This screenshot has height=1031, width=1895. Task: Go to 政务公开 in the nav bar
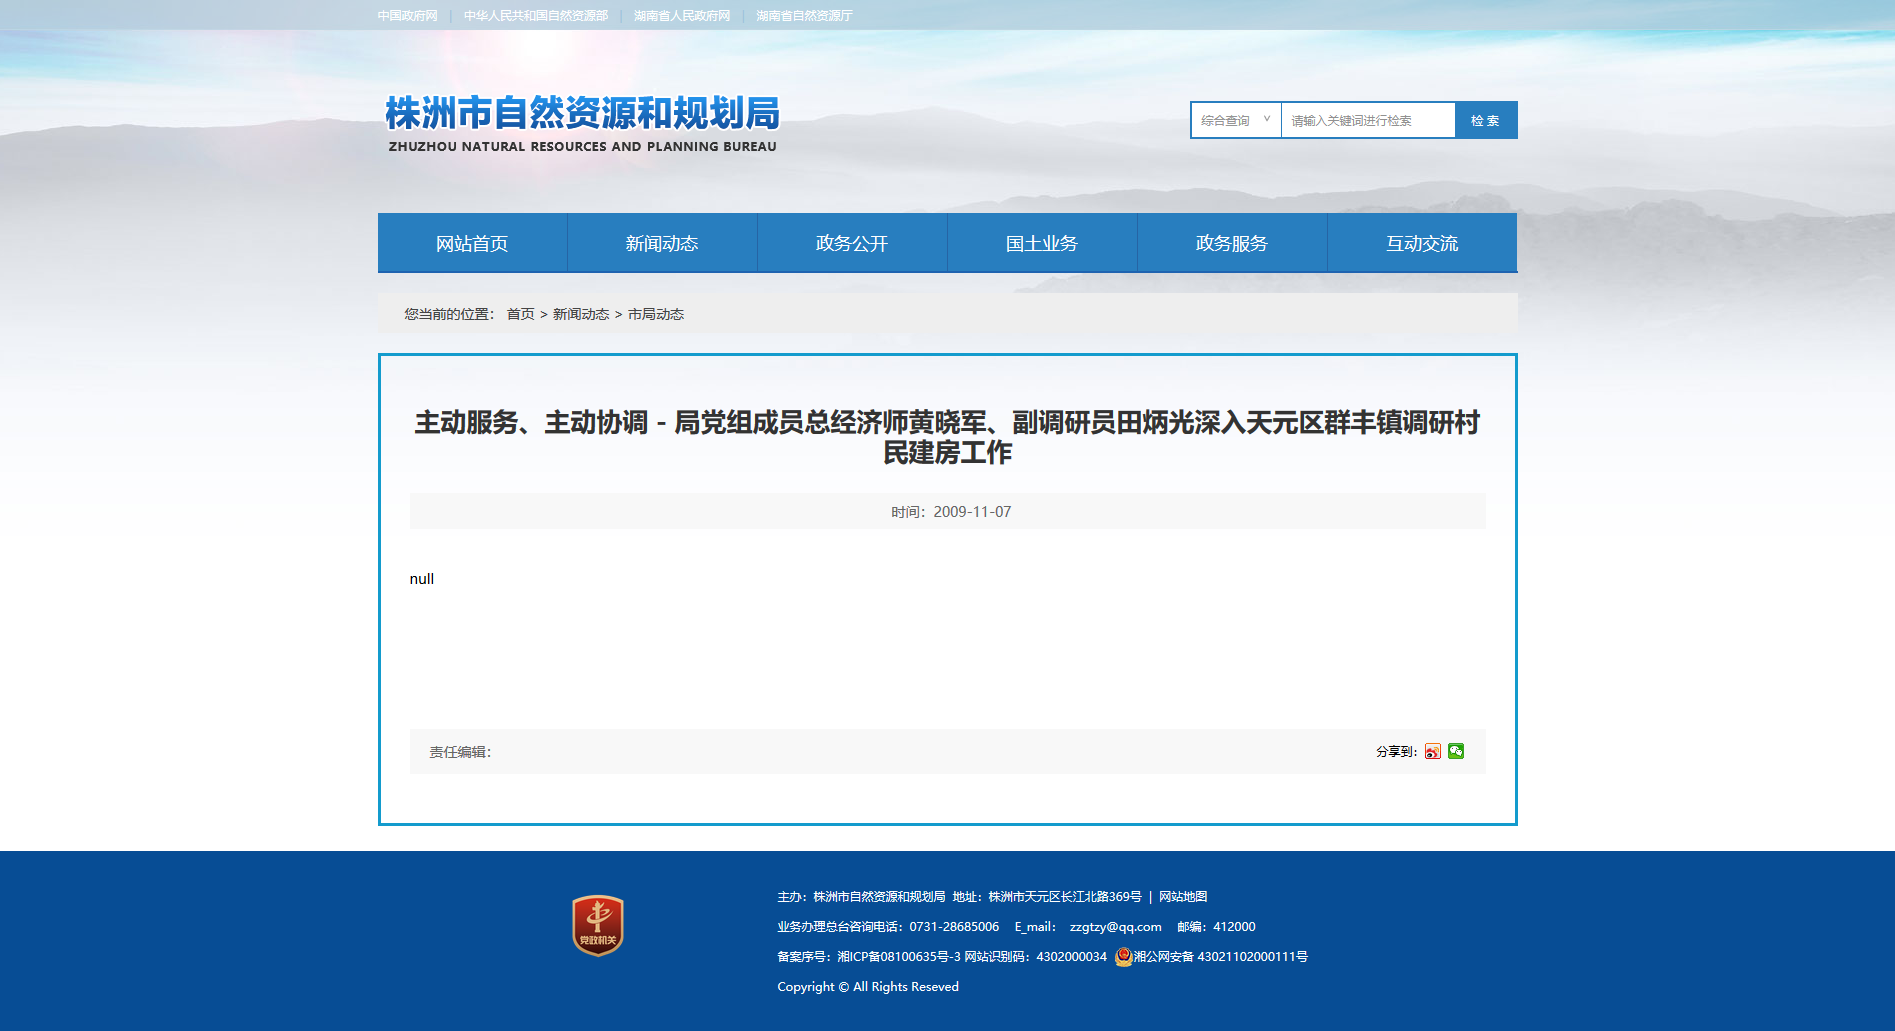pyautogui.click(x=852, y=243)
